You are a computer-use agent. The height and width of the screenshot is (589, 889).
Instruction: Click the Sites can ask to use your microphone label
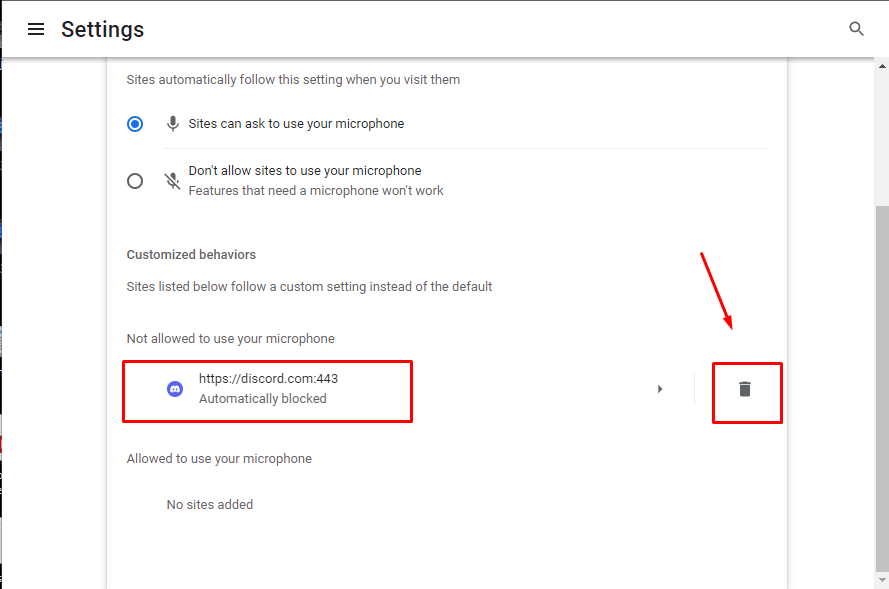click(297, 124)
